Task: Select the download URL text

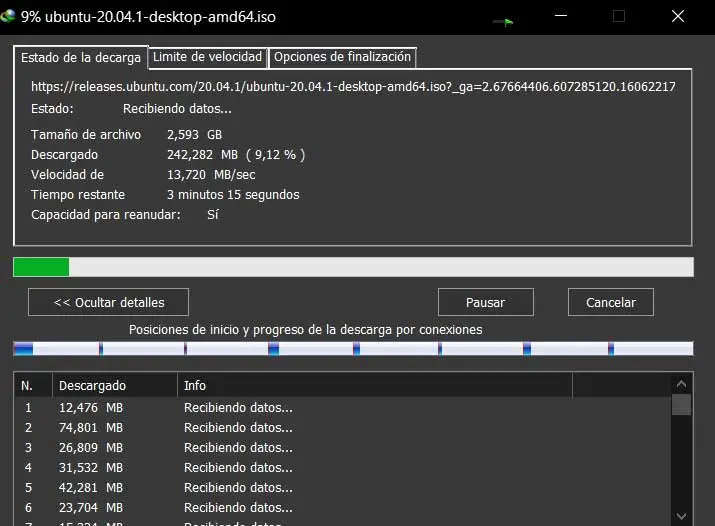Action: (353, 87)
